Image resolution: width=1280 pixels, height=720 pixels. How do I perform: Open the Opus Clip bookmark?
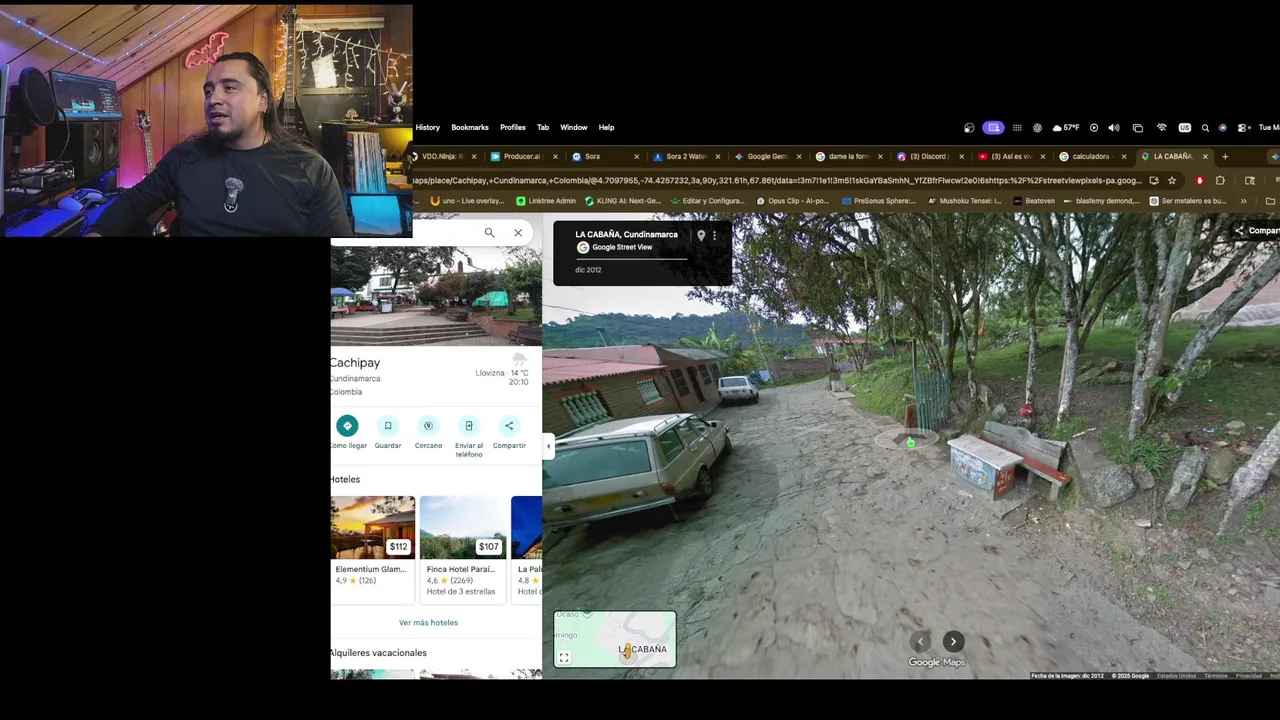click(x=792, y=201)
